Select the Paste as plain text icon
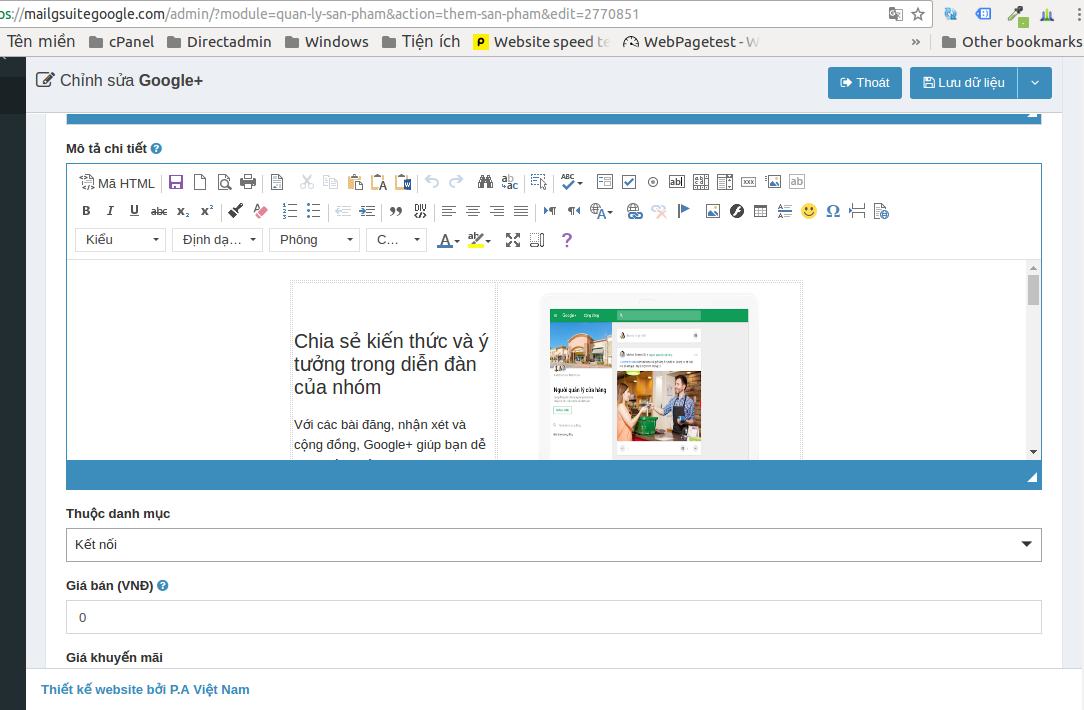The image size is (1084, 710). [379, 183]
